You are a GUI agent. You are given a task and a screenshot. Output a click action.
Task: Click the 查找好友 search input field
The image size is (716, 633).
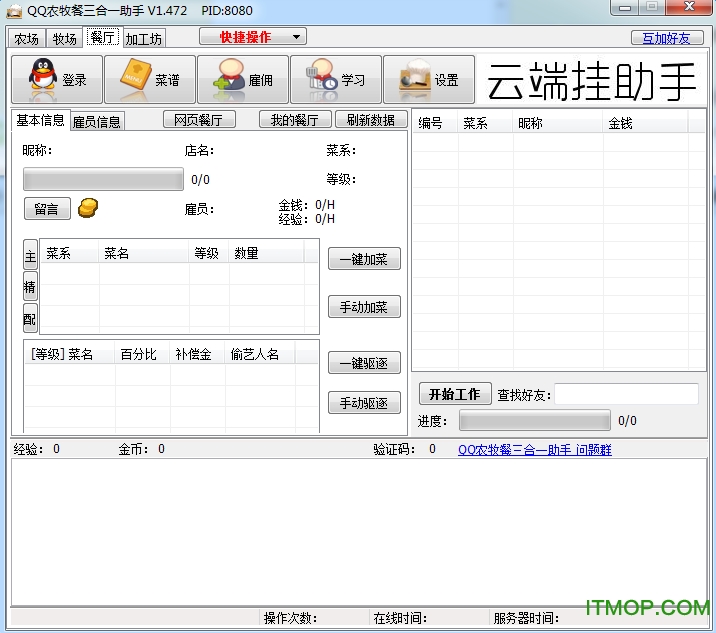point(626,394)
